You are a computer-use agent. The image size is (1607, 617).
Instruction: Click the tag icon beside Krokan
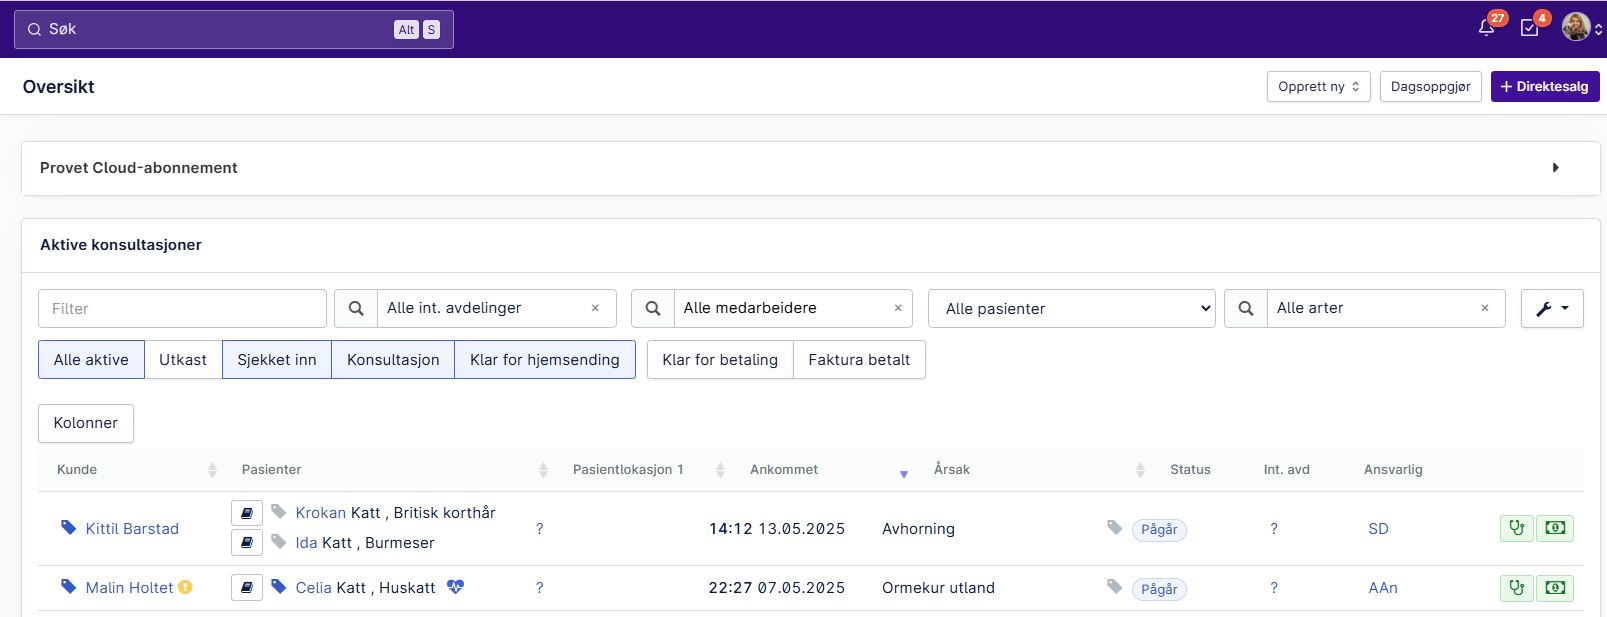point(279,512)
